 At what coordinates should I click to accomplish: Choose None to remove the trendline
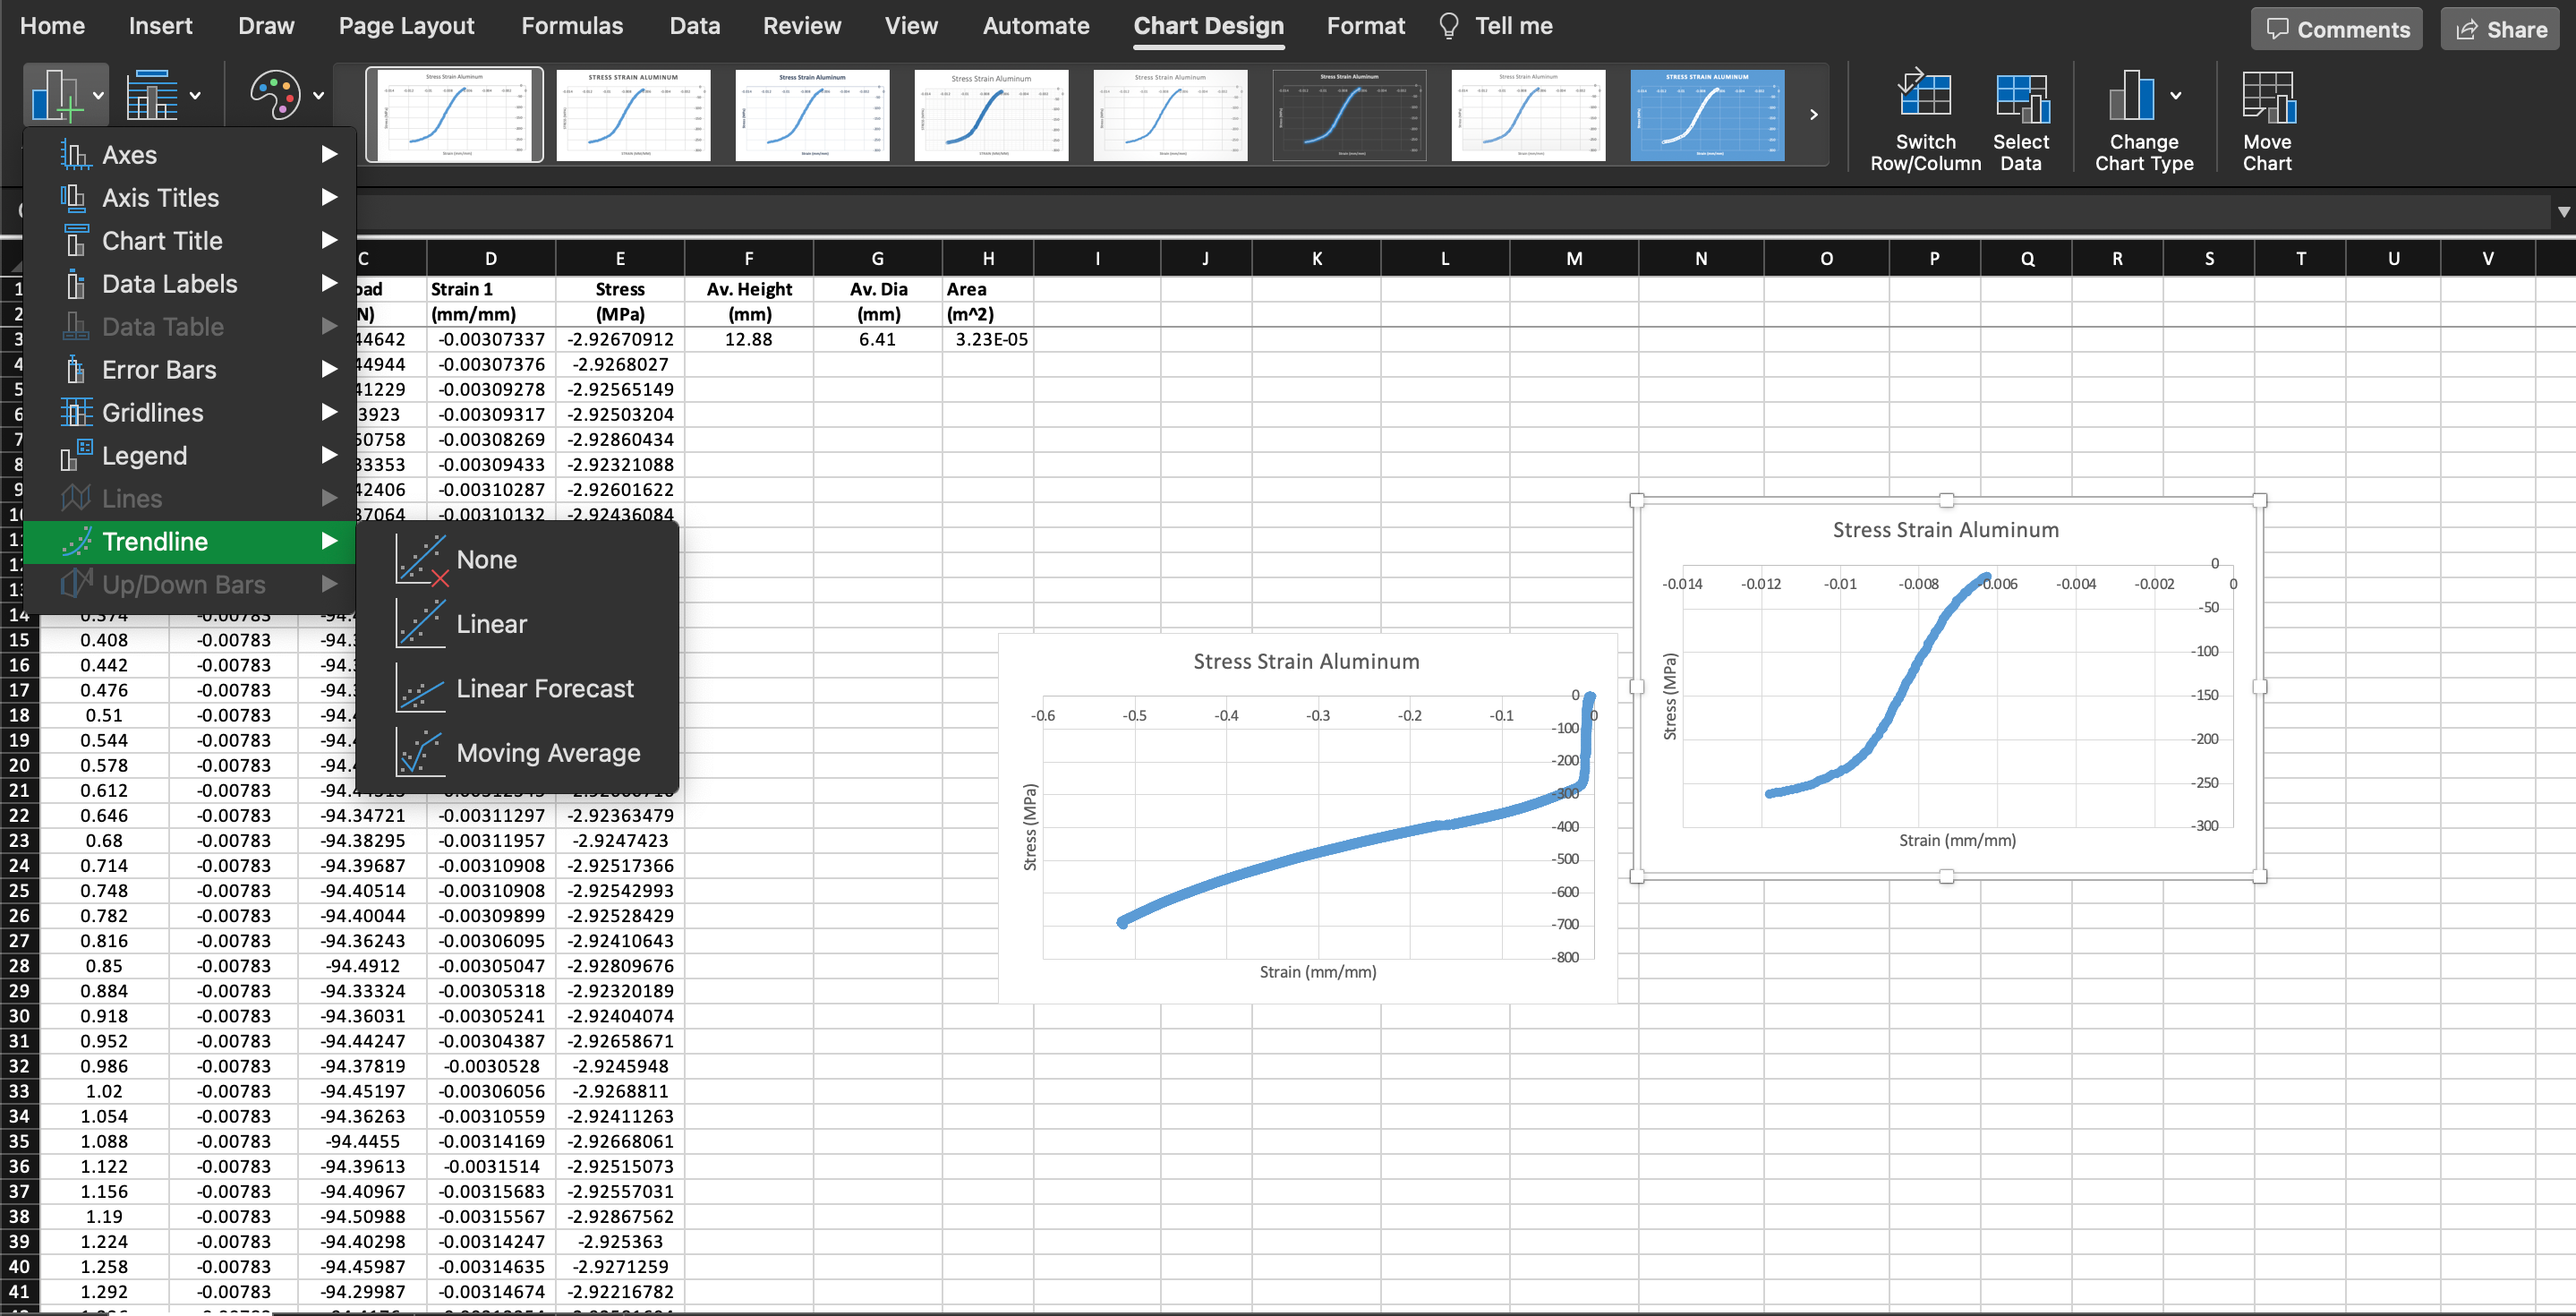(x=486, y=559)
